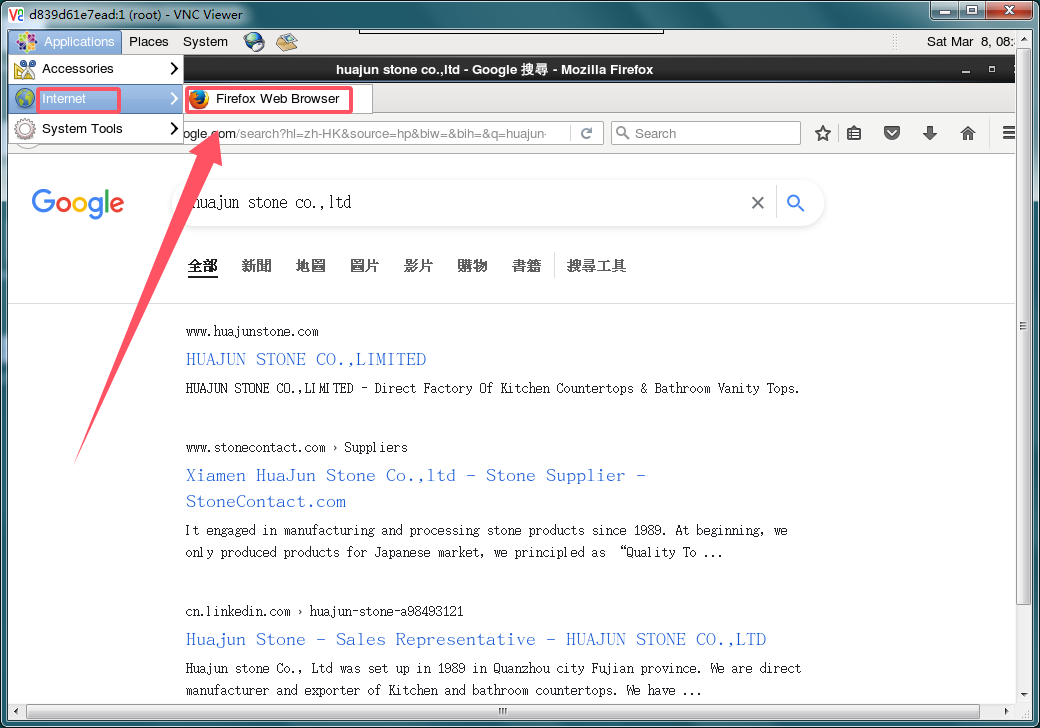1040x728 pixels.
Task: Open the 搜尋工具 search tools
Action: click(x=596, y=266)
